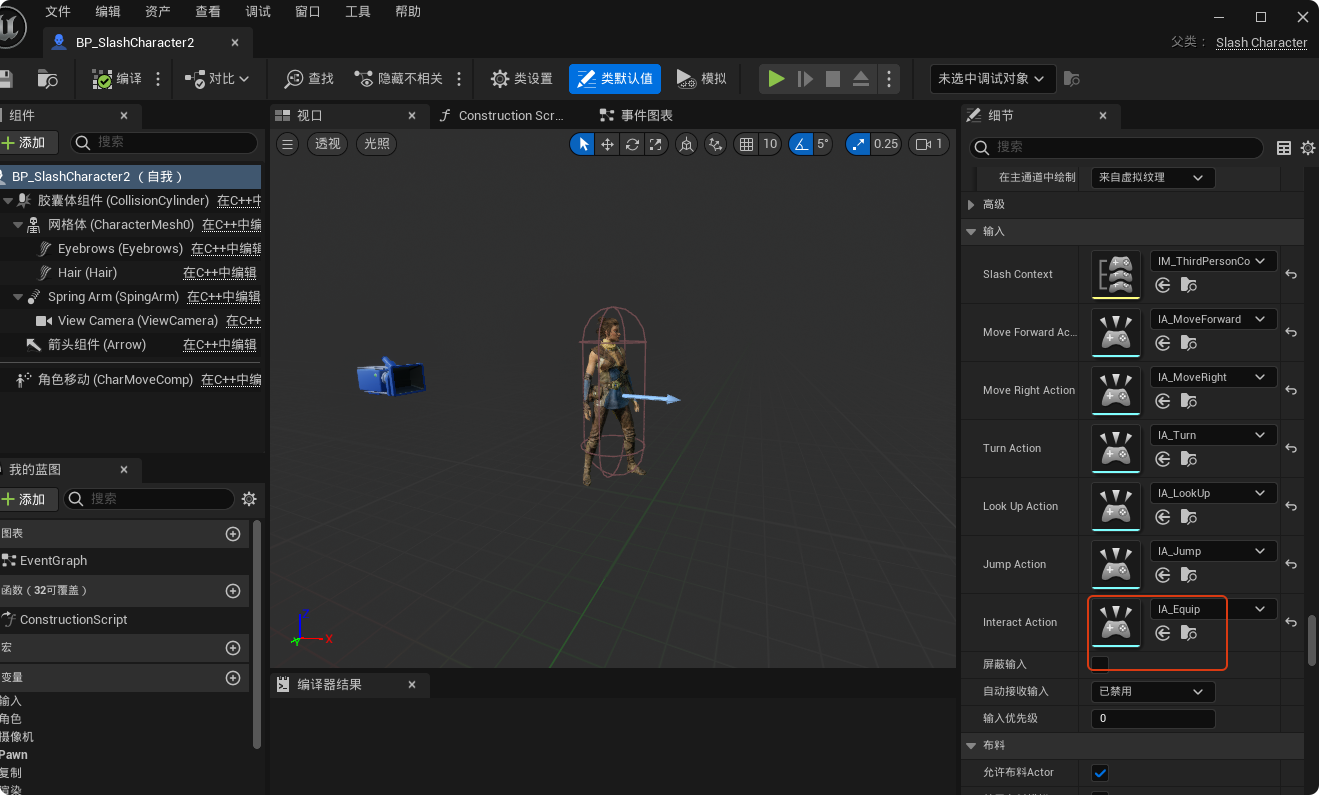Click the Simulation (模拟) button
The image size is (1319, 795).
click(701, 79)
